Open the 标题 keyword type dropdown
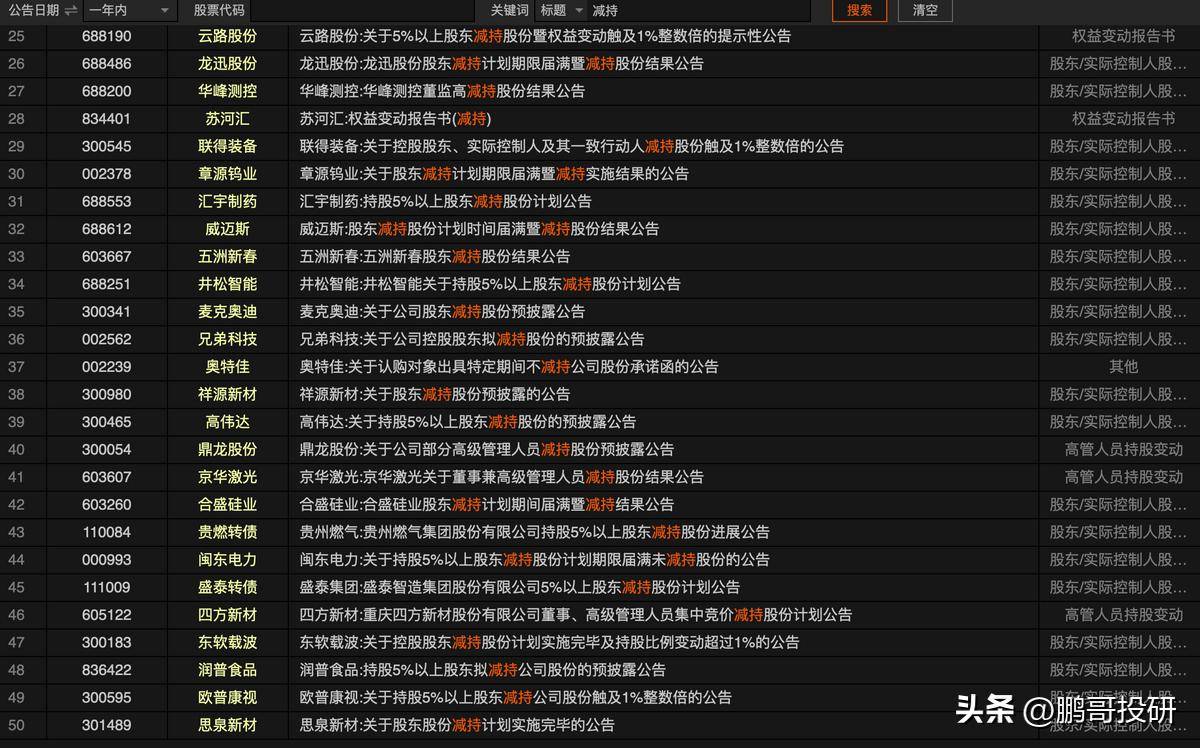Image resolution: width=1200 pixels, height=748 pixels. click(561, 10)
